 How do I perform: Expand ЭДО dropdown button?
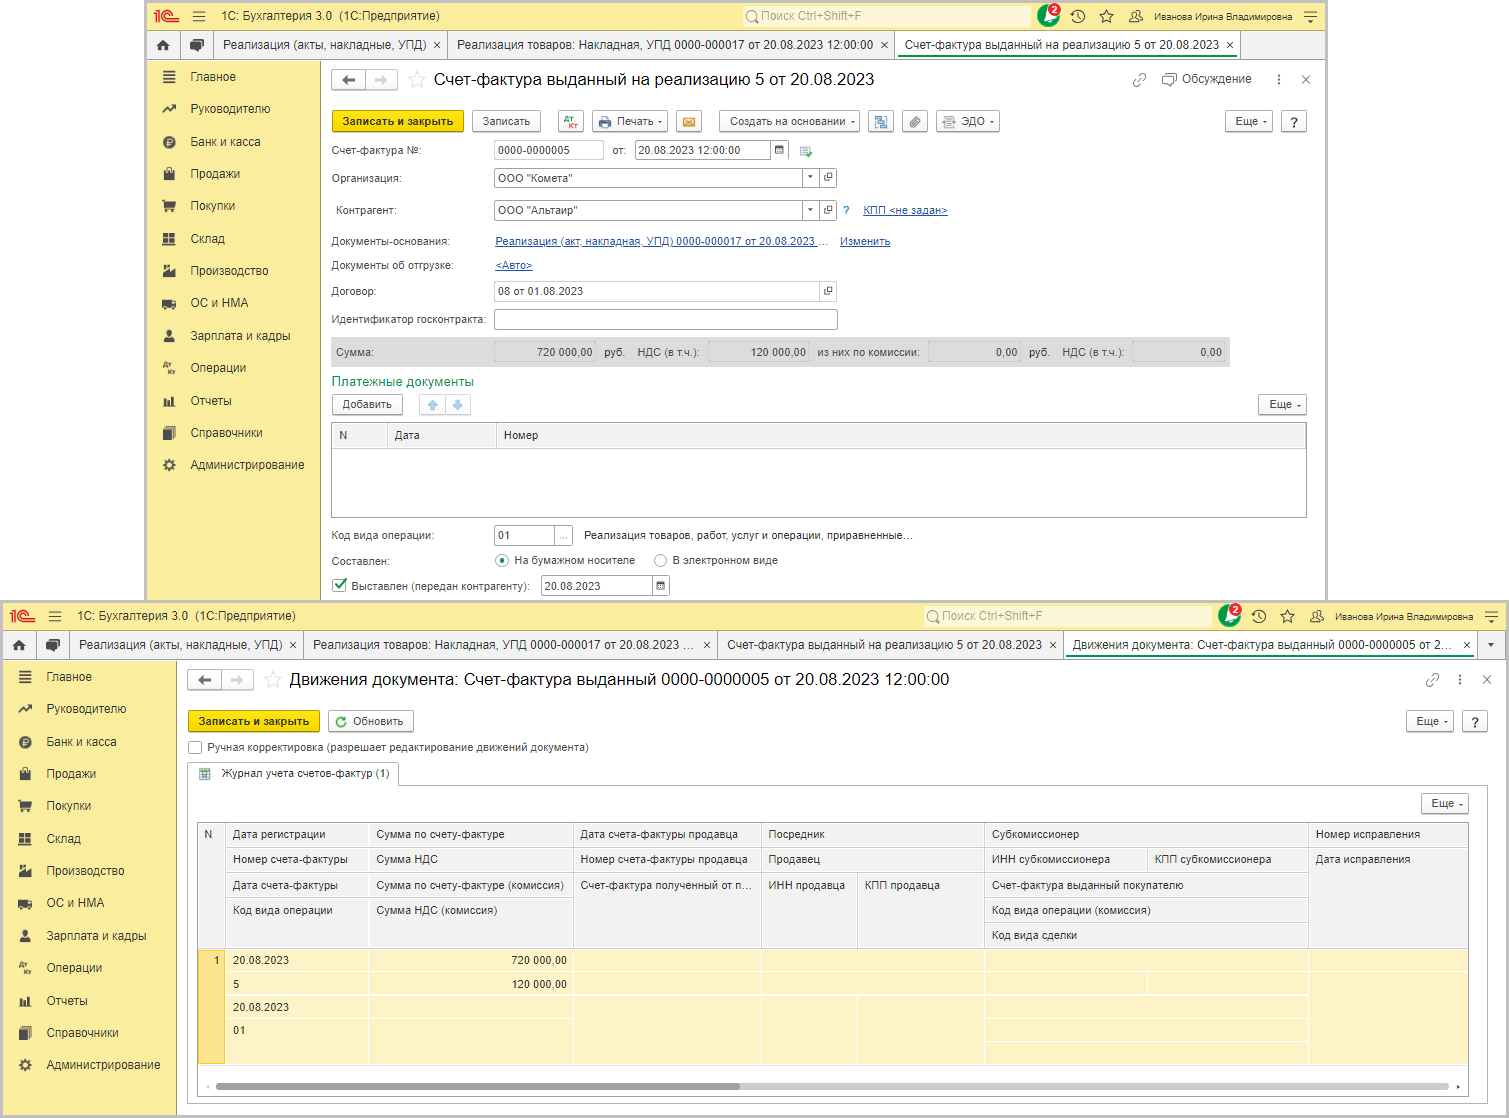(x=968, y=122)
